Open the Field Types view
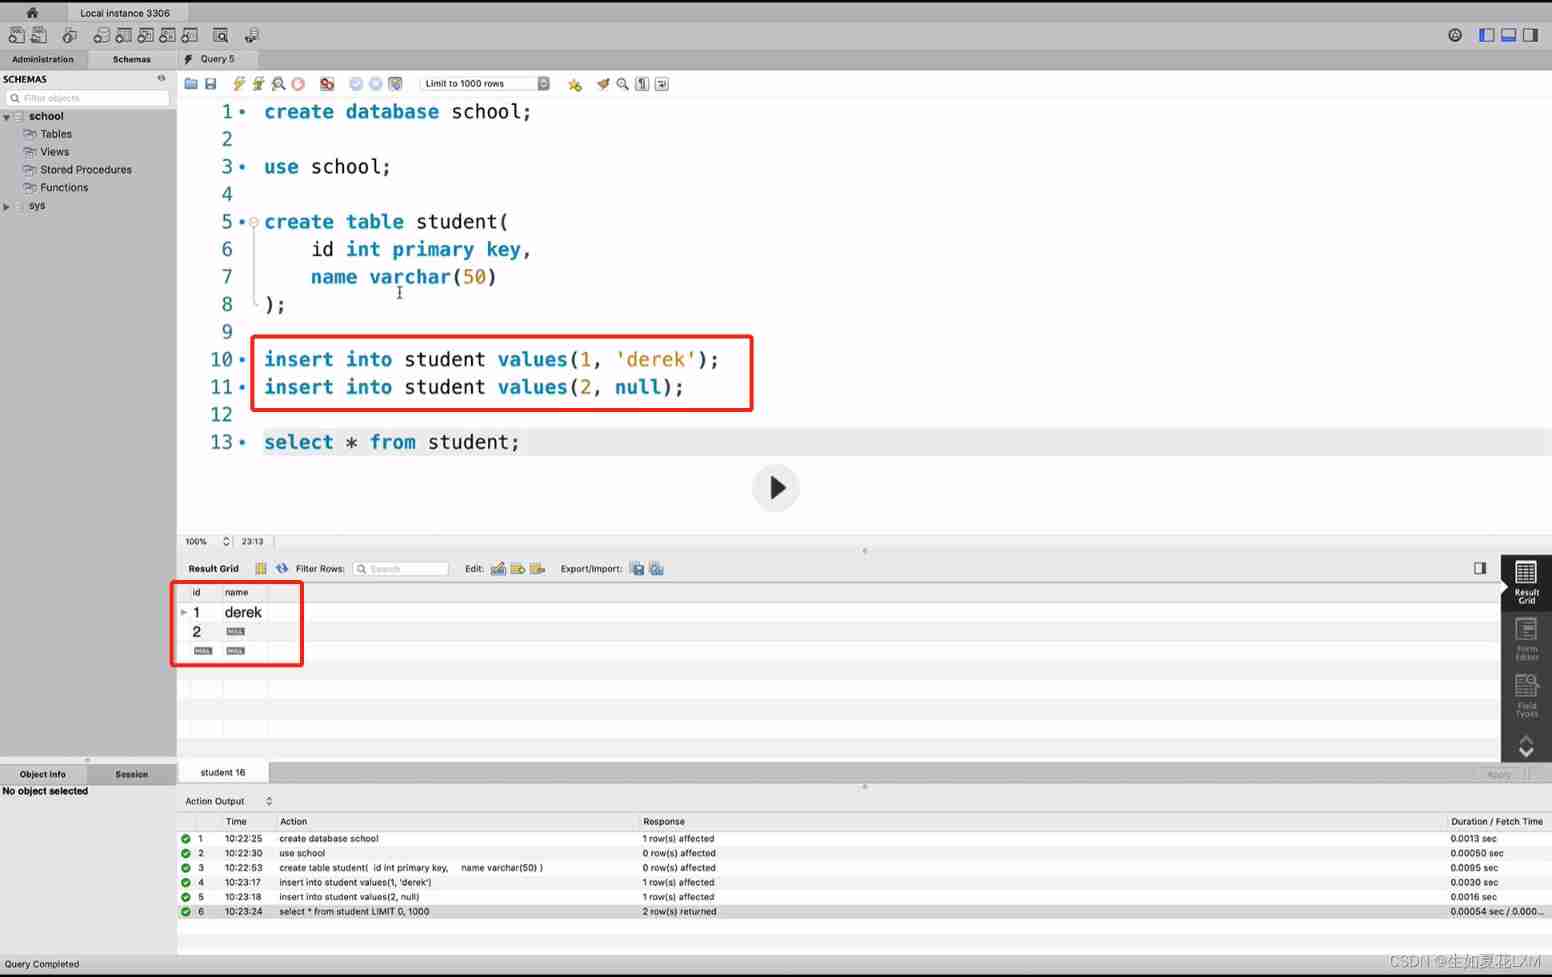This screenshot has width=1552, height=977. [x=1526, y=696]
